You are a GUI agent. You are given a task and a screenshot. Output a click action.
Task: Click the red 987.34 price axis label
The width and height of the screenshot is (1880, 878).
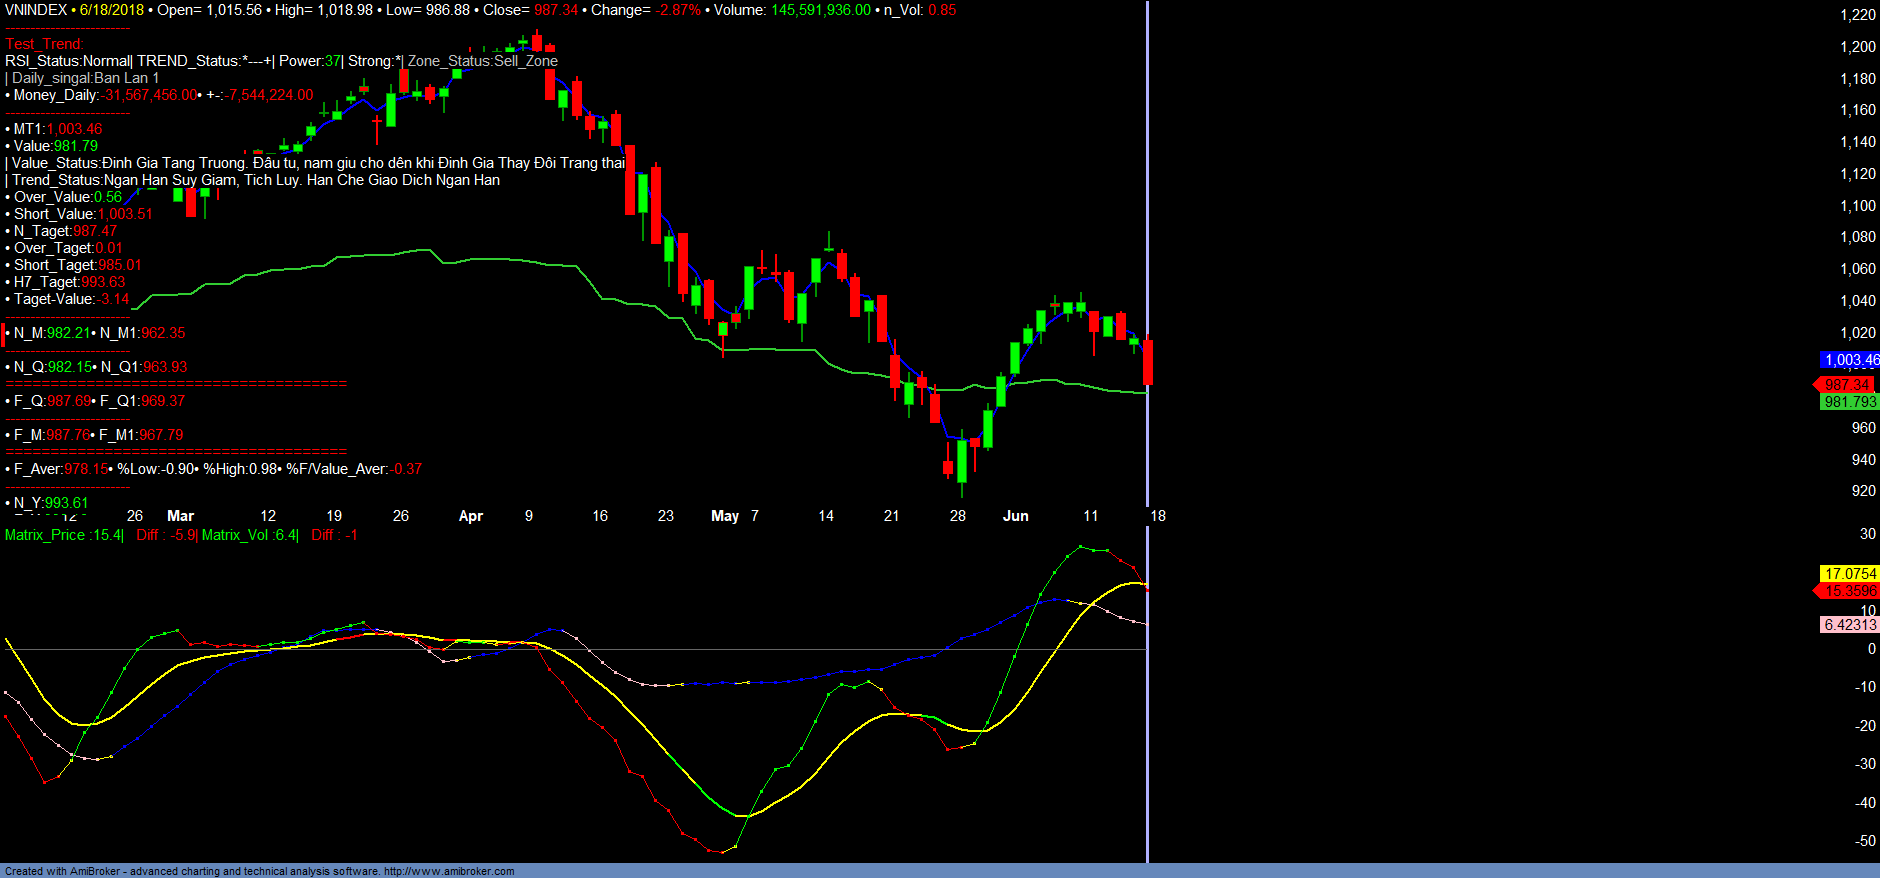[1846, 385]
